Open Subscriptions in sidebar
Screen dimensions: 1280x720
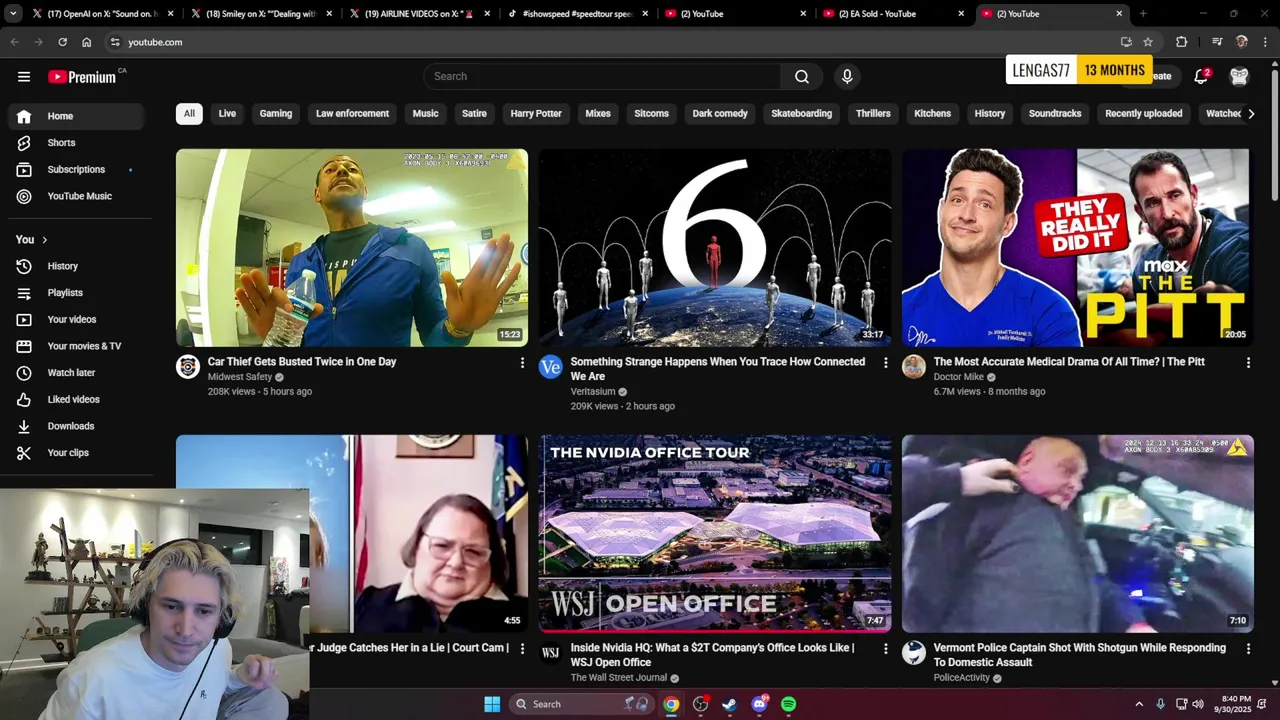click(x=77, y=169)
